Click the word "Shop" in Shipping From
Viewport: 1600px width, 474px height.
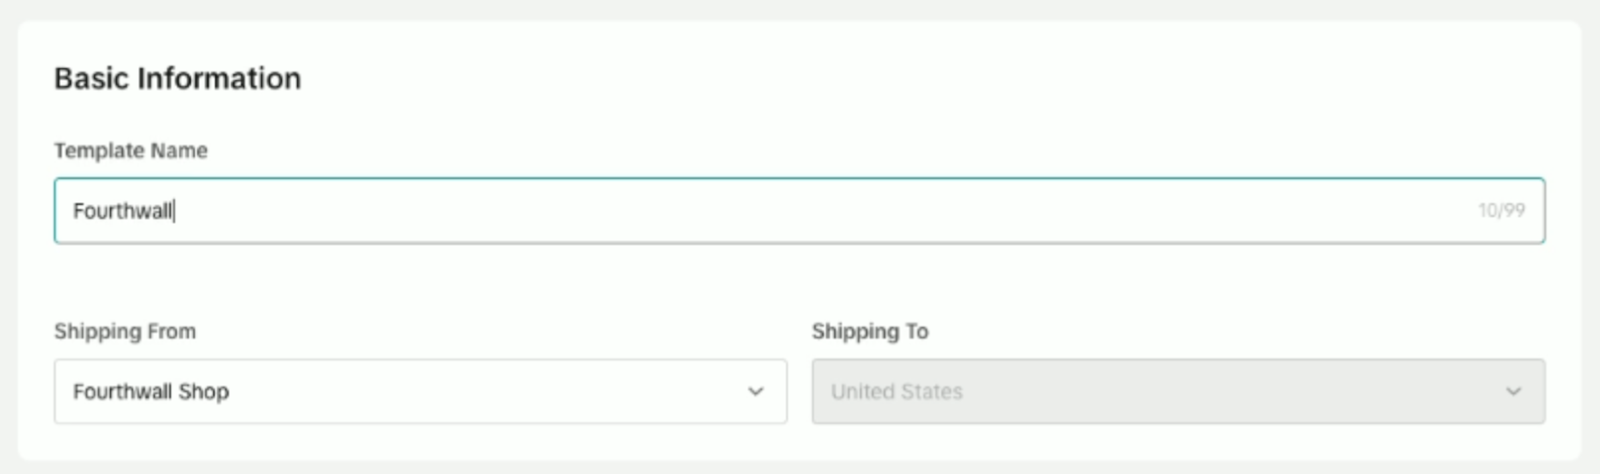coord(204,391)
